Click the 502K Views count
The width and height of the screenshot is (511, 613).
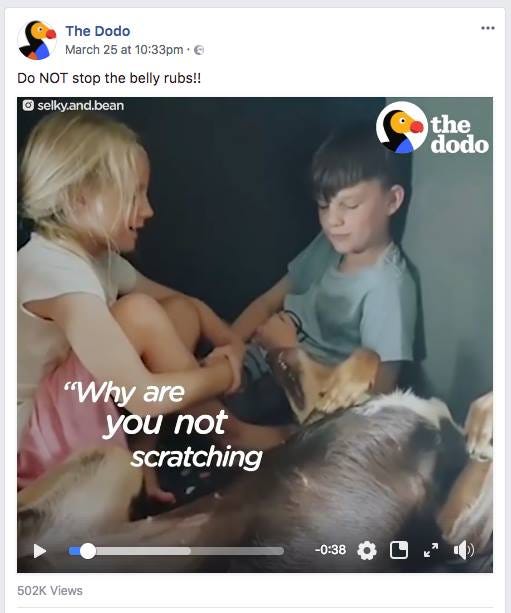(x=50, y=590)
